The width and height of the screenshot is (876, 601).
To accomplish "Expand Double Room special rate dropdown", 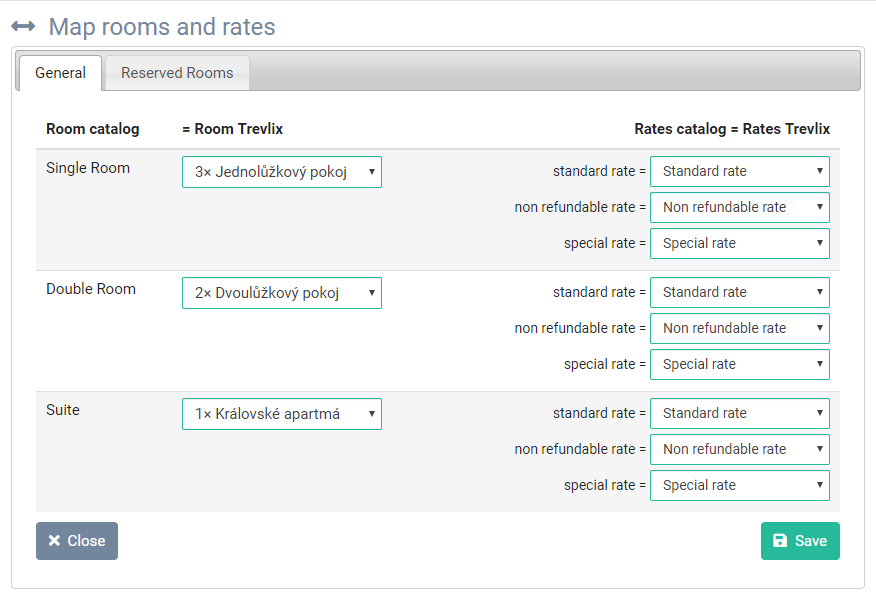I will 740,364.
